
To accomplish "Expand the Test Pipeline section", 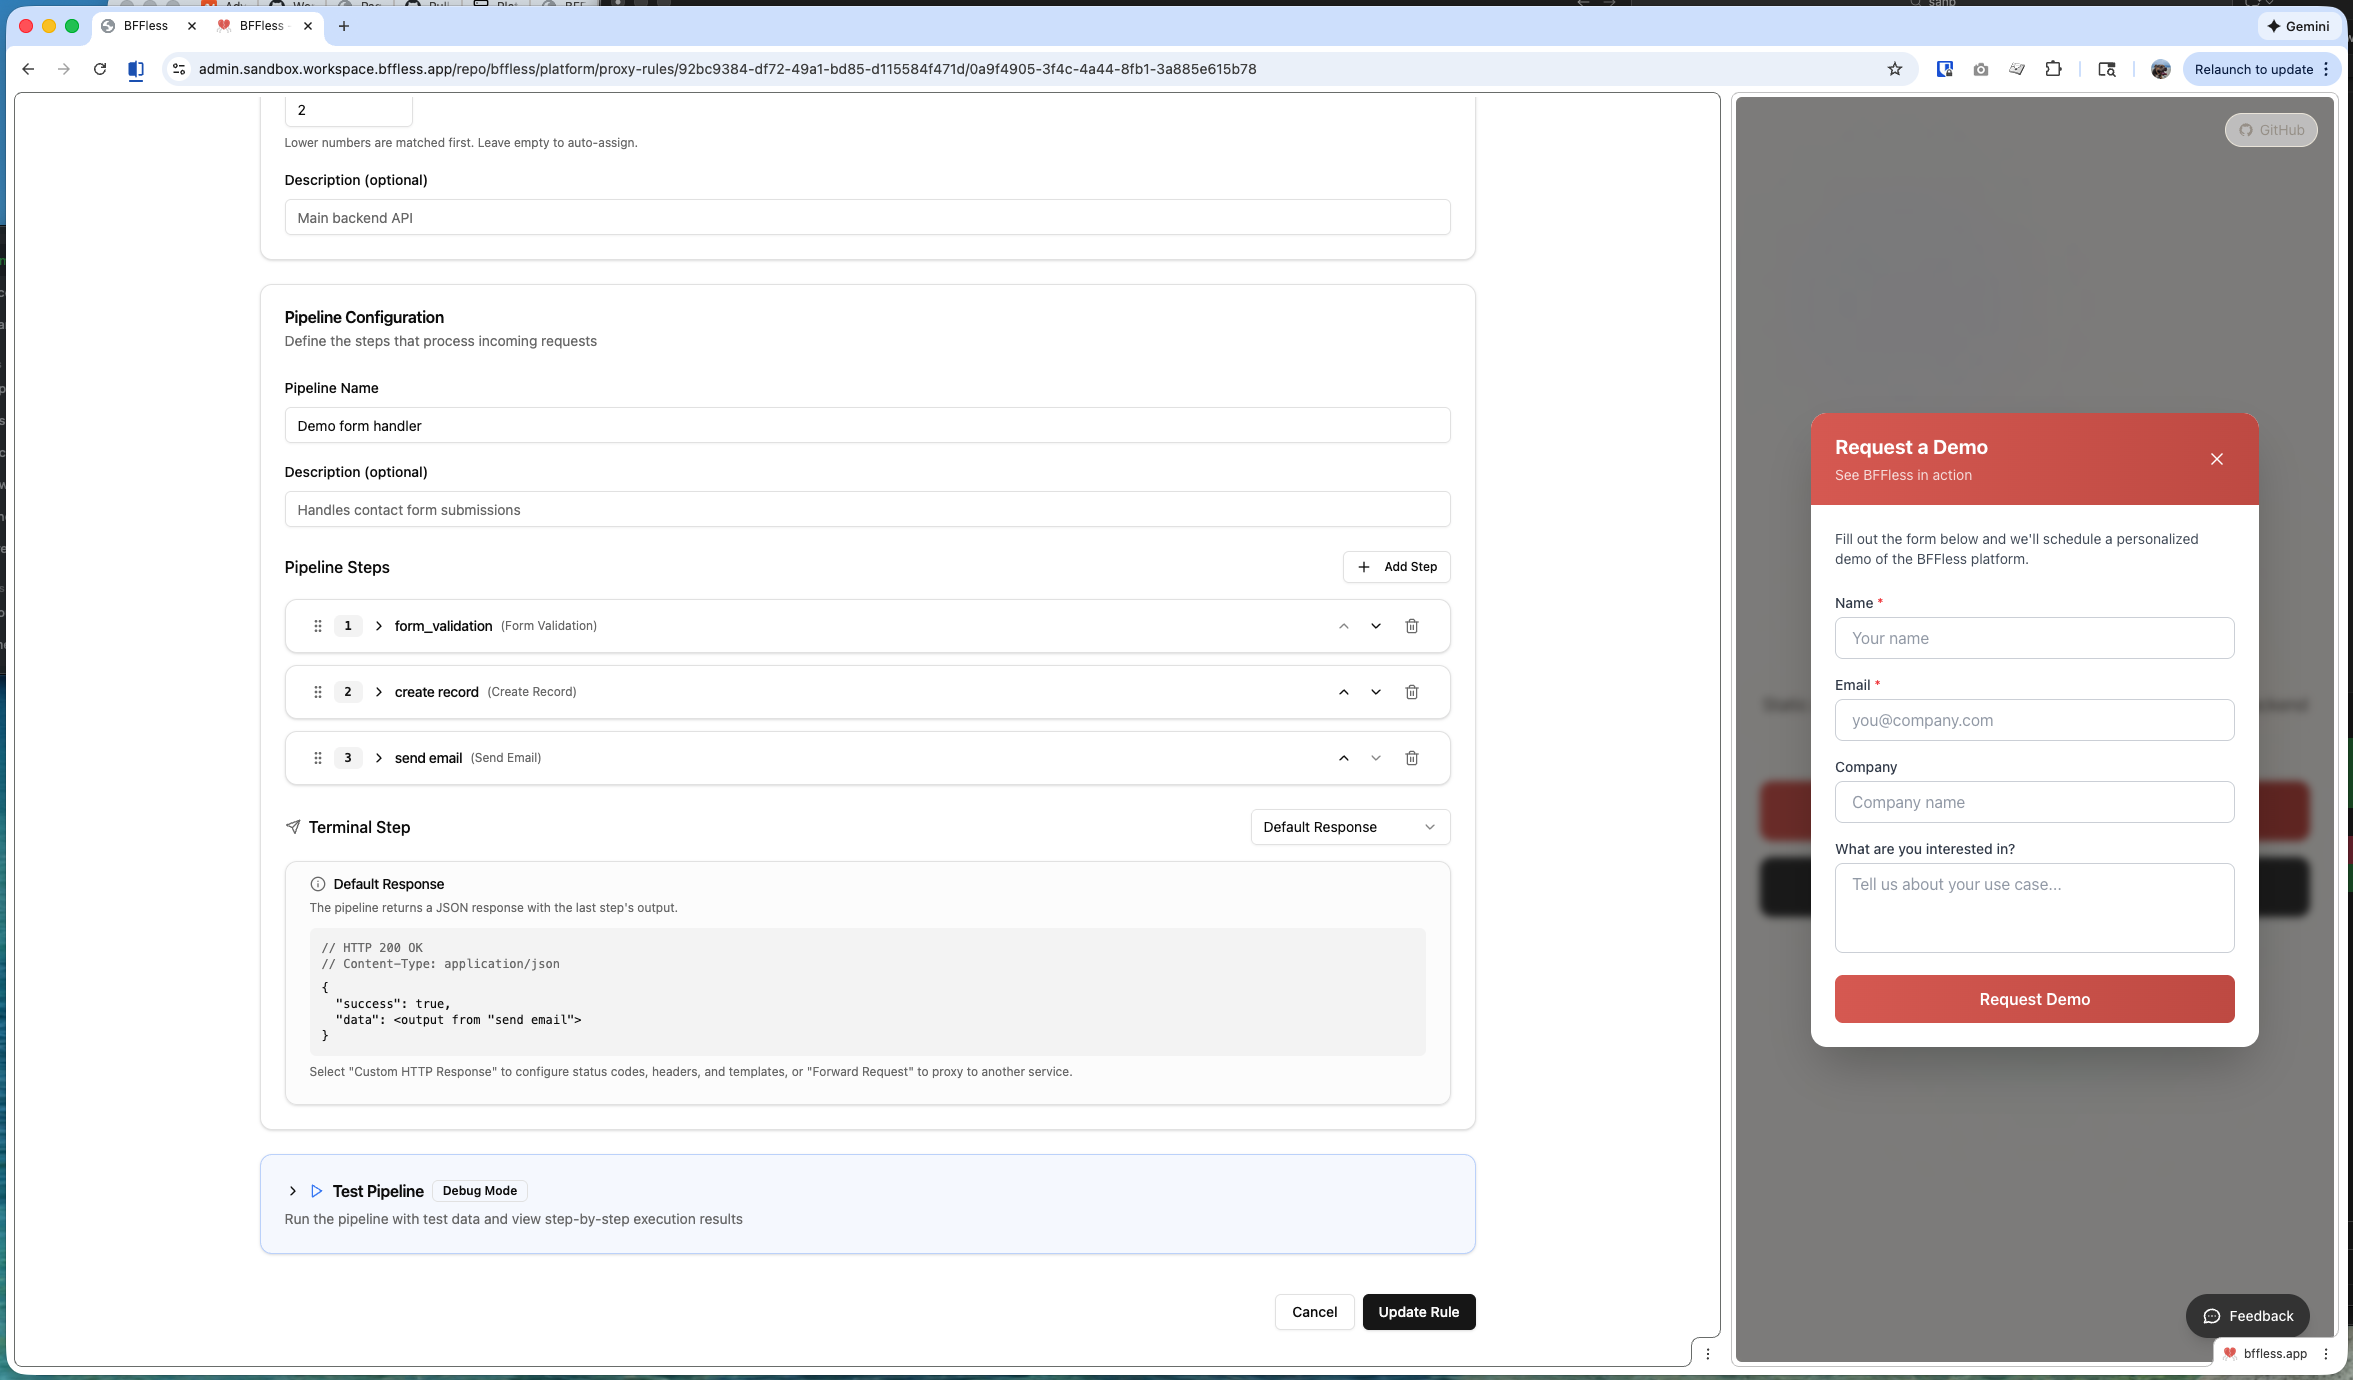I will 292,1191.
